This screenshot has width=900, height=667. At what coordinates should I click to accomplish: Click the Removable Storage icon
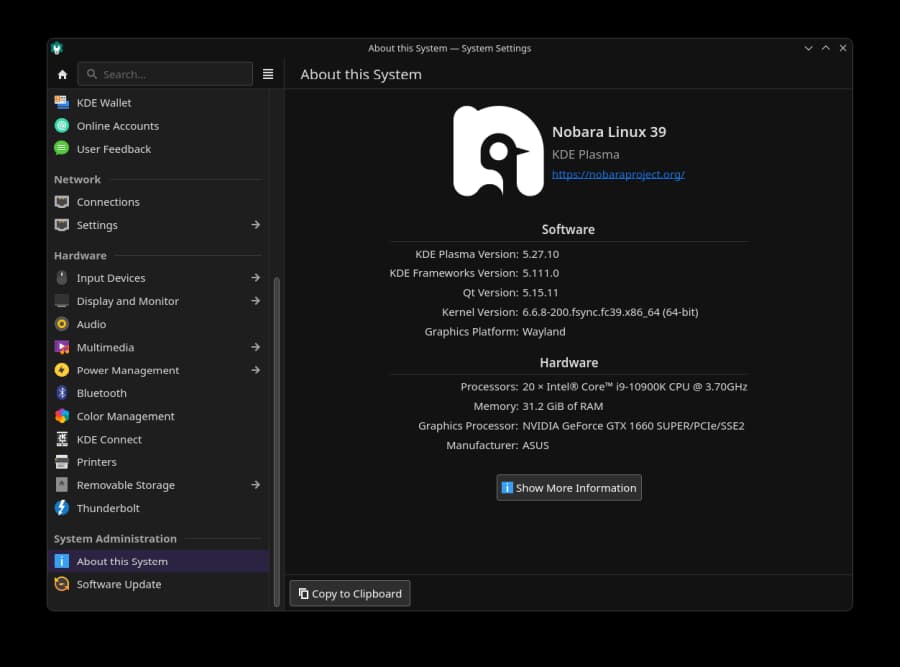click(62, 485)
